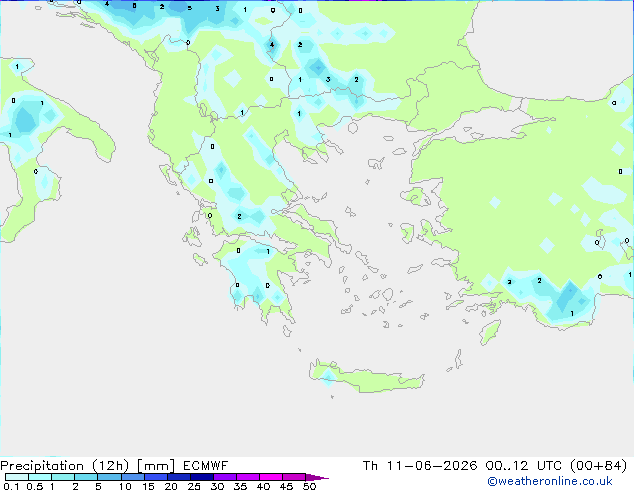Screen dimensions: 634x490
Task: Click the '35' legend scale label
Action: (240, 486)
